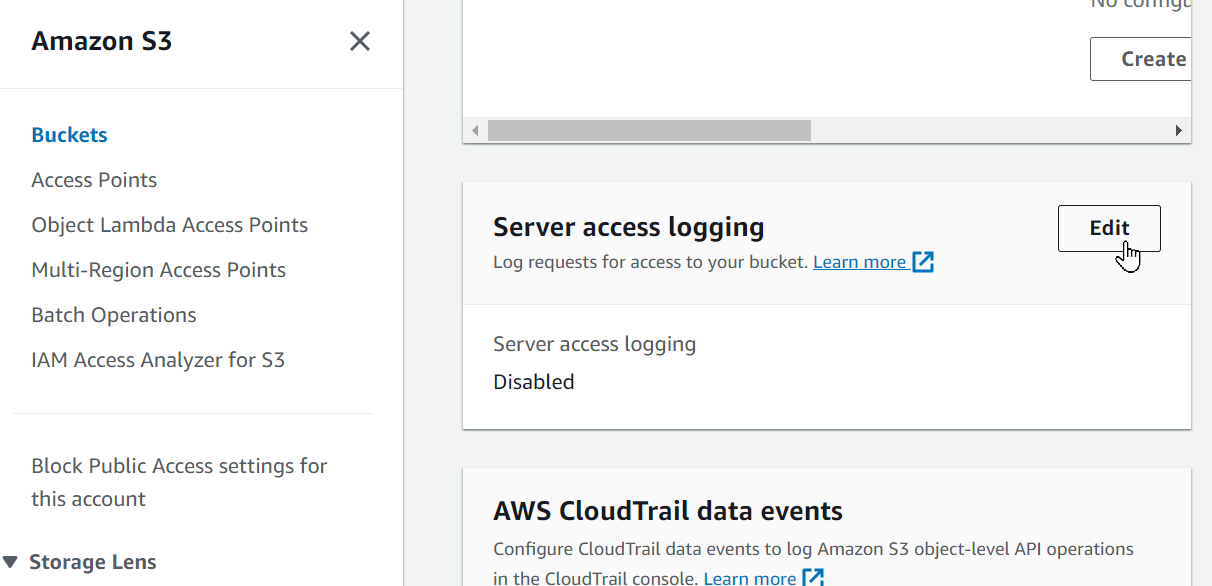
Task: Click the partially visible Create button
Action: (1141, 59)
